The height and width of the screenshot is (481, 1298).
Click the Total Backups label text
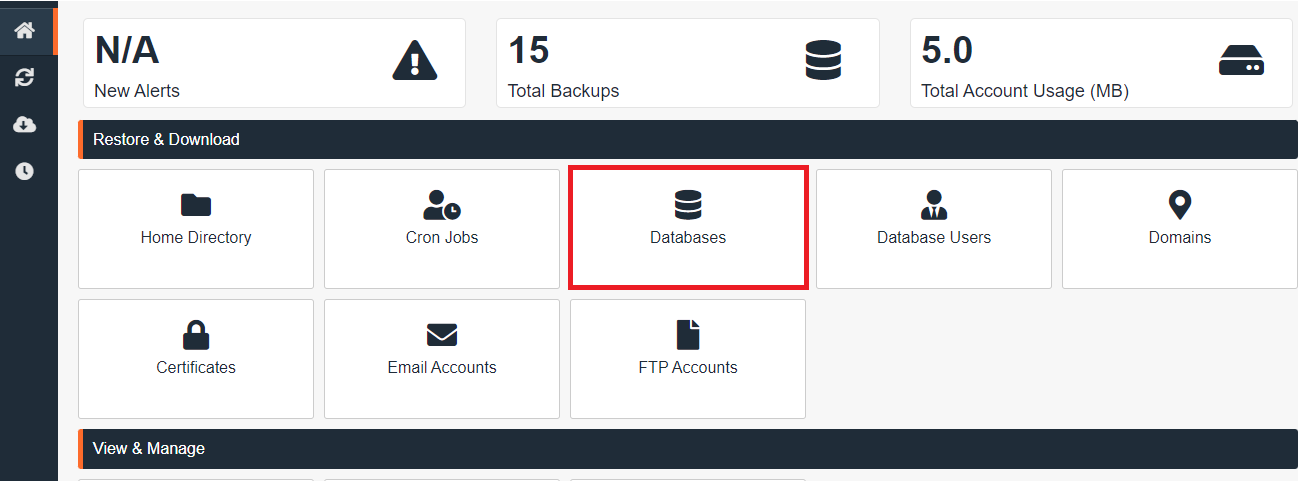[x=563, y=91]
